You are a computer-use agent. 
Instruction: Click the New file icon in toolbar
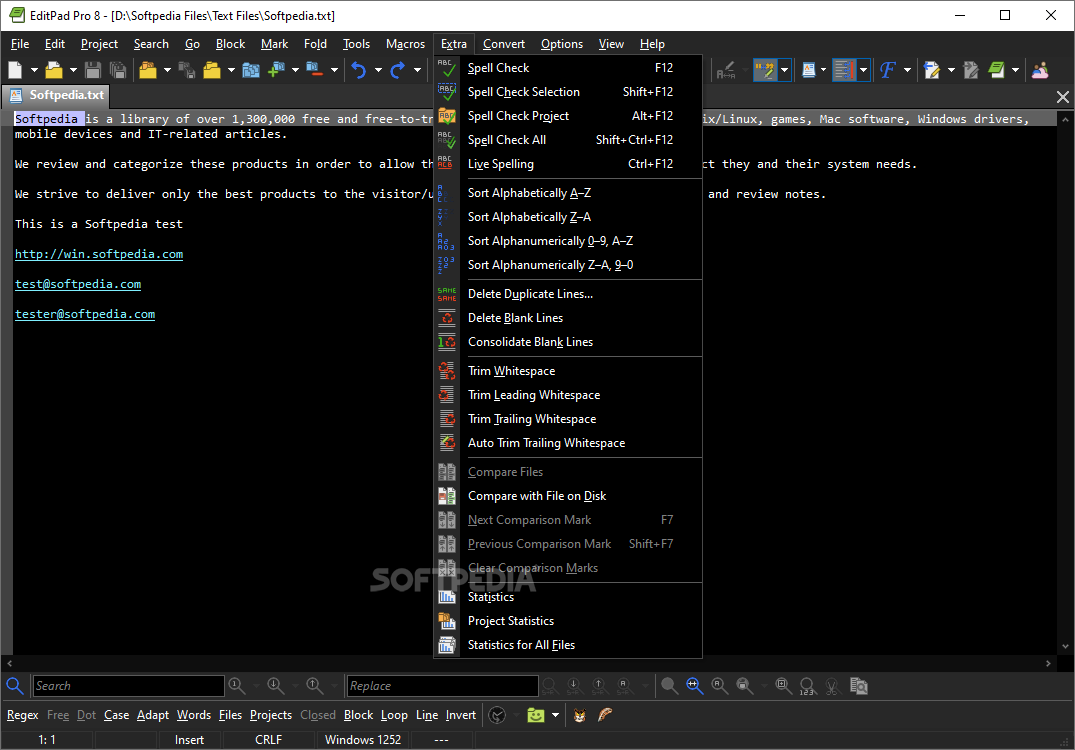click(15, 70)
